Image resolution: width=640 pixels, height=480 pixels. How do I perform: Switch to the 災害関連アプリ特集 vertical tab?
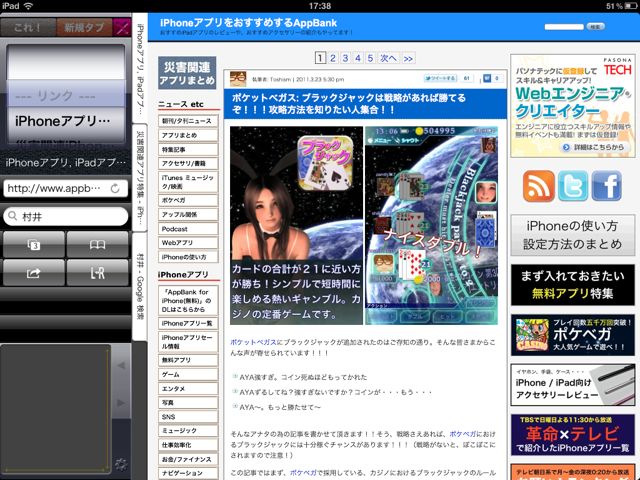coord(140,178)
